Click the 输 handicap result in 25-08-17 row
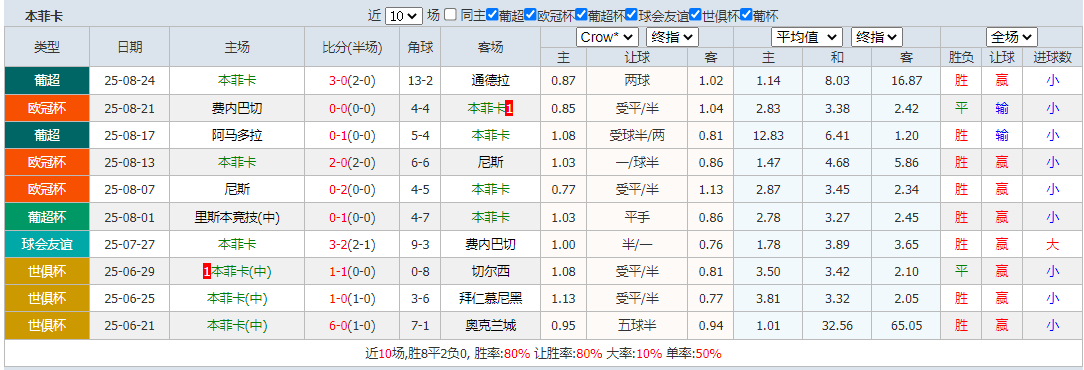 [1002, 136]
